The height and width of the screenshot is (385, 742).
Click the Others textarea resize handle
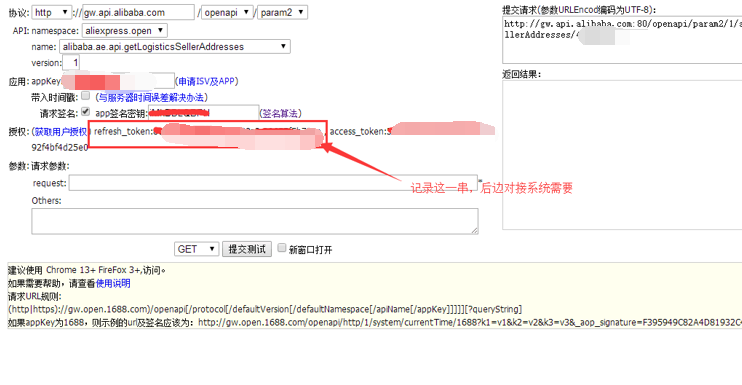[475, 230]
